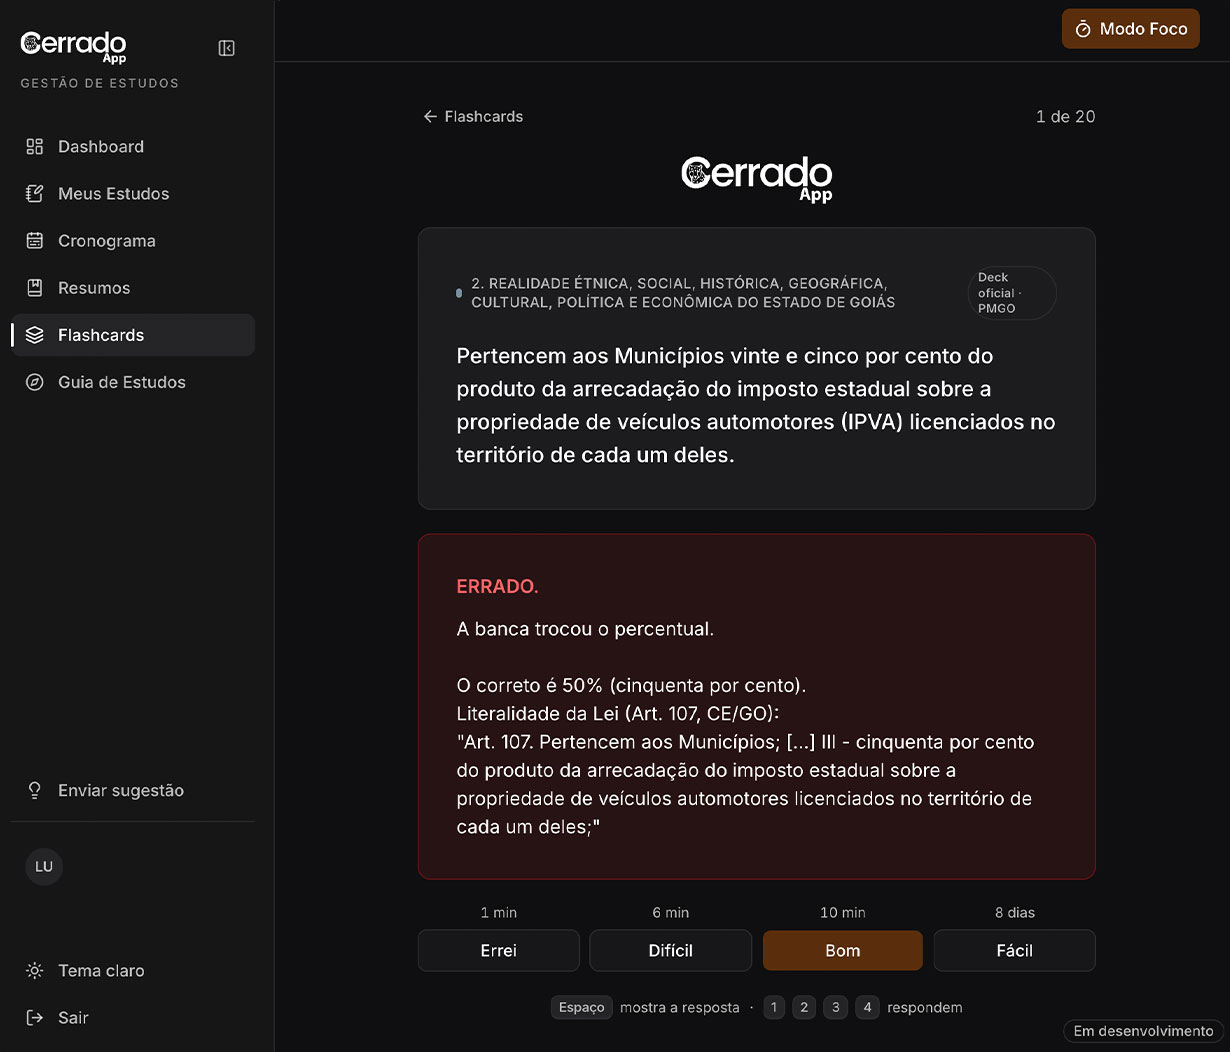Click the Cerrado App logo in sidebar
This screenshot has height=1052, width=1230.
click(73, 46)
